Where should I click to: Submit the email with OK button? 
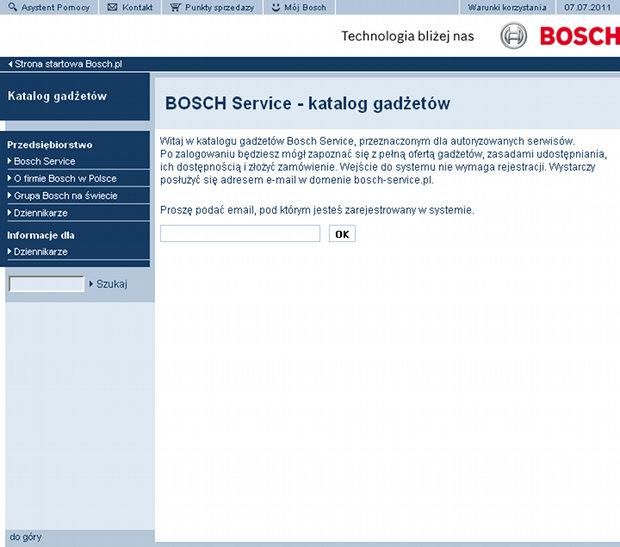pos(342,234)
